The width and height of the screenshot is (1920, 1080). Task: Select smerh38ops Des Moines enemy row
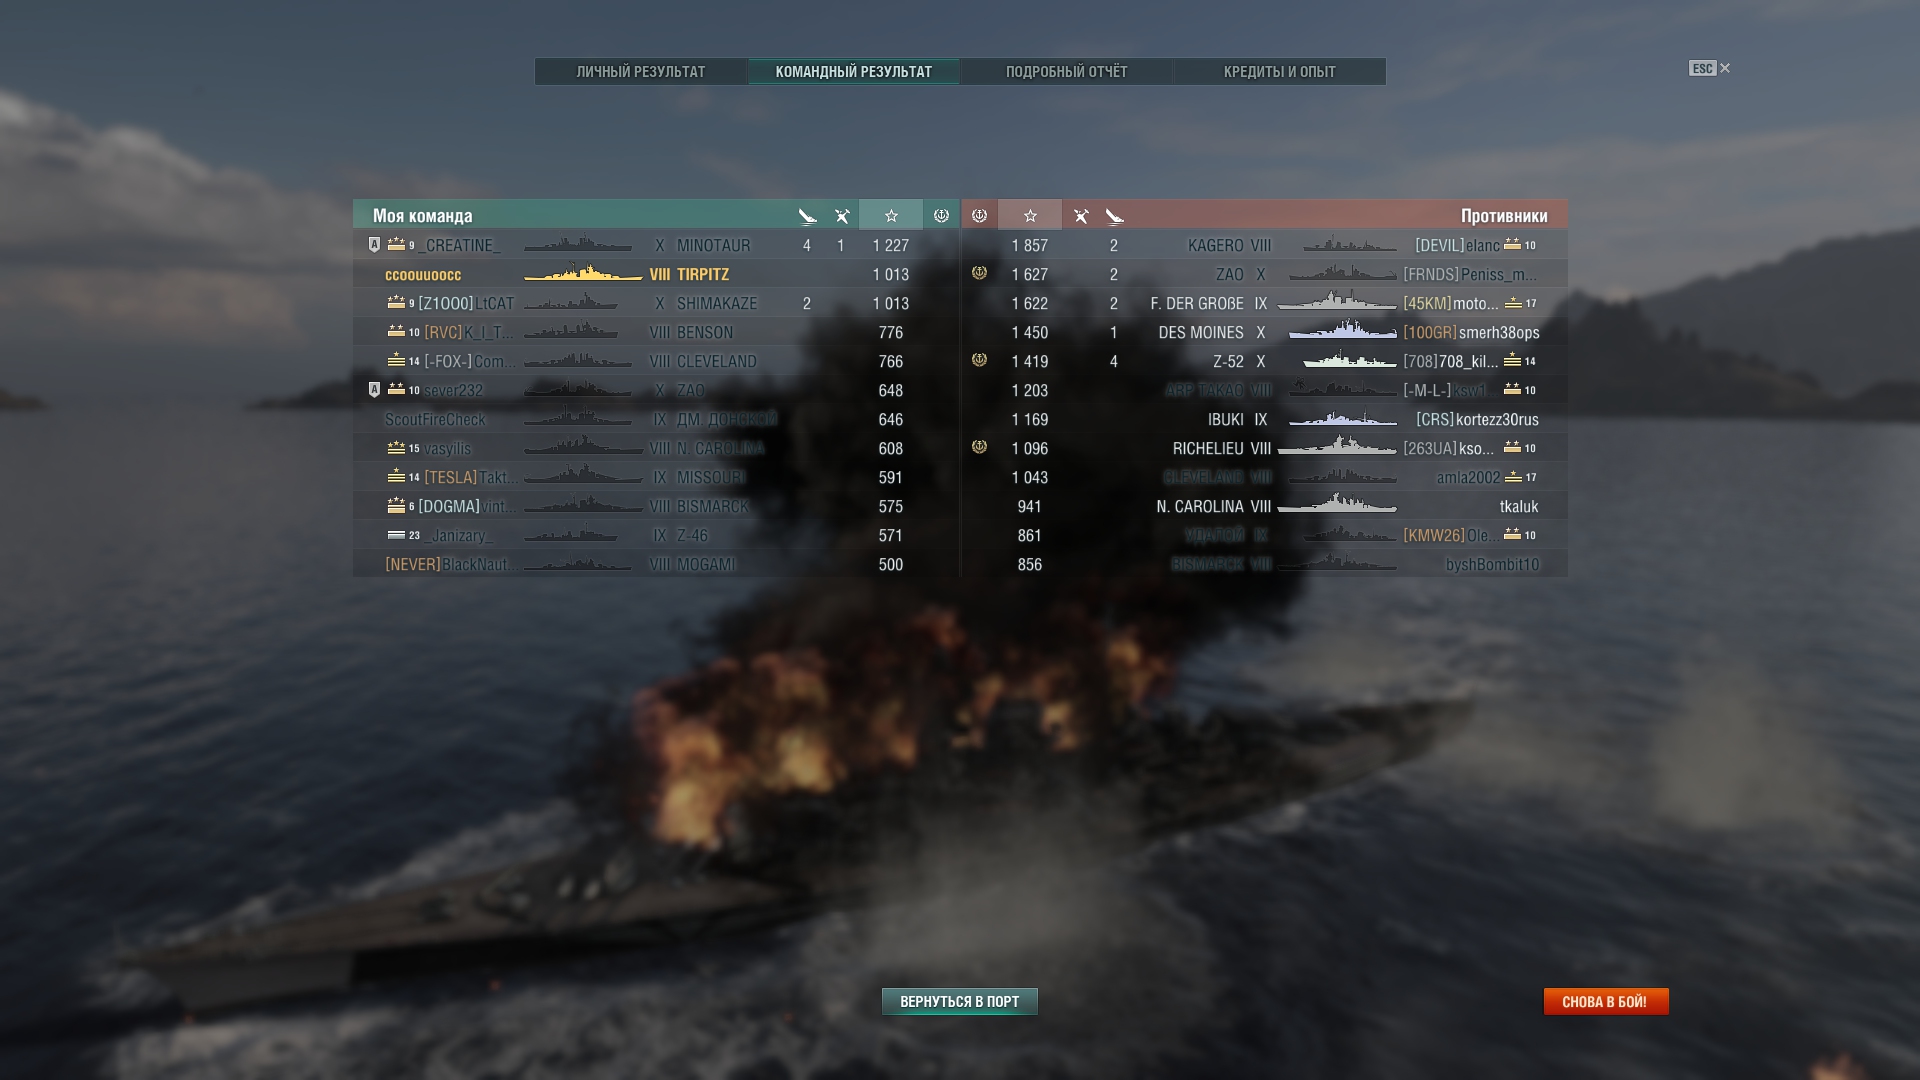1264,332
